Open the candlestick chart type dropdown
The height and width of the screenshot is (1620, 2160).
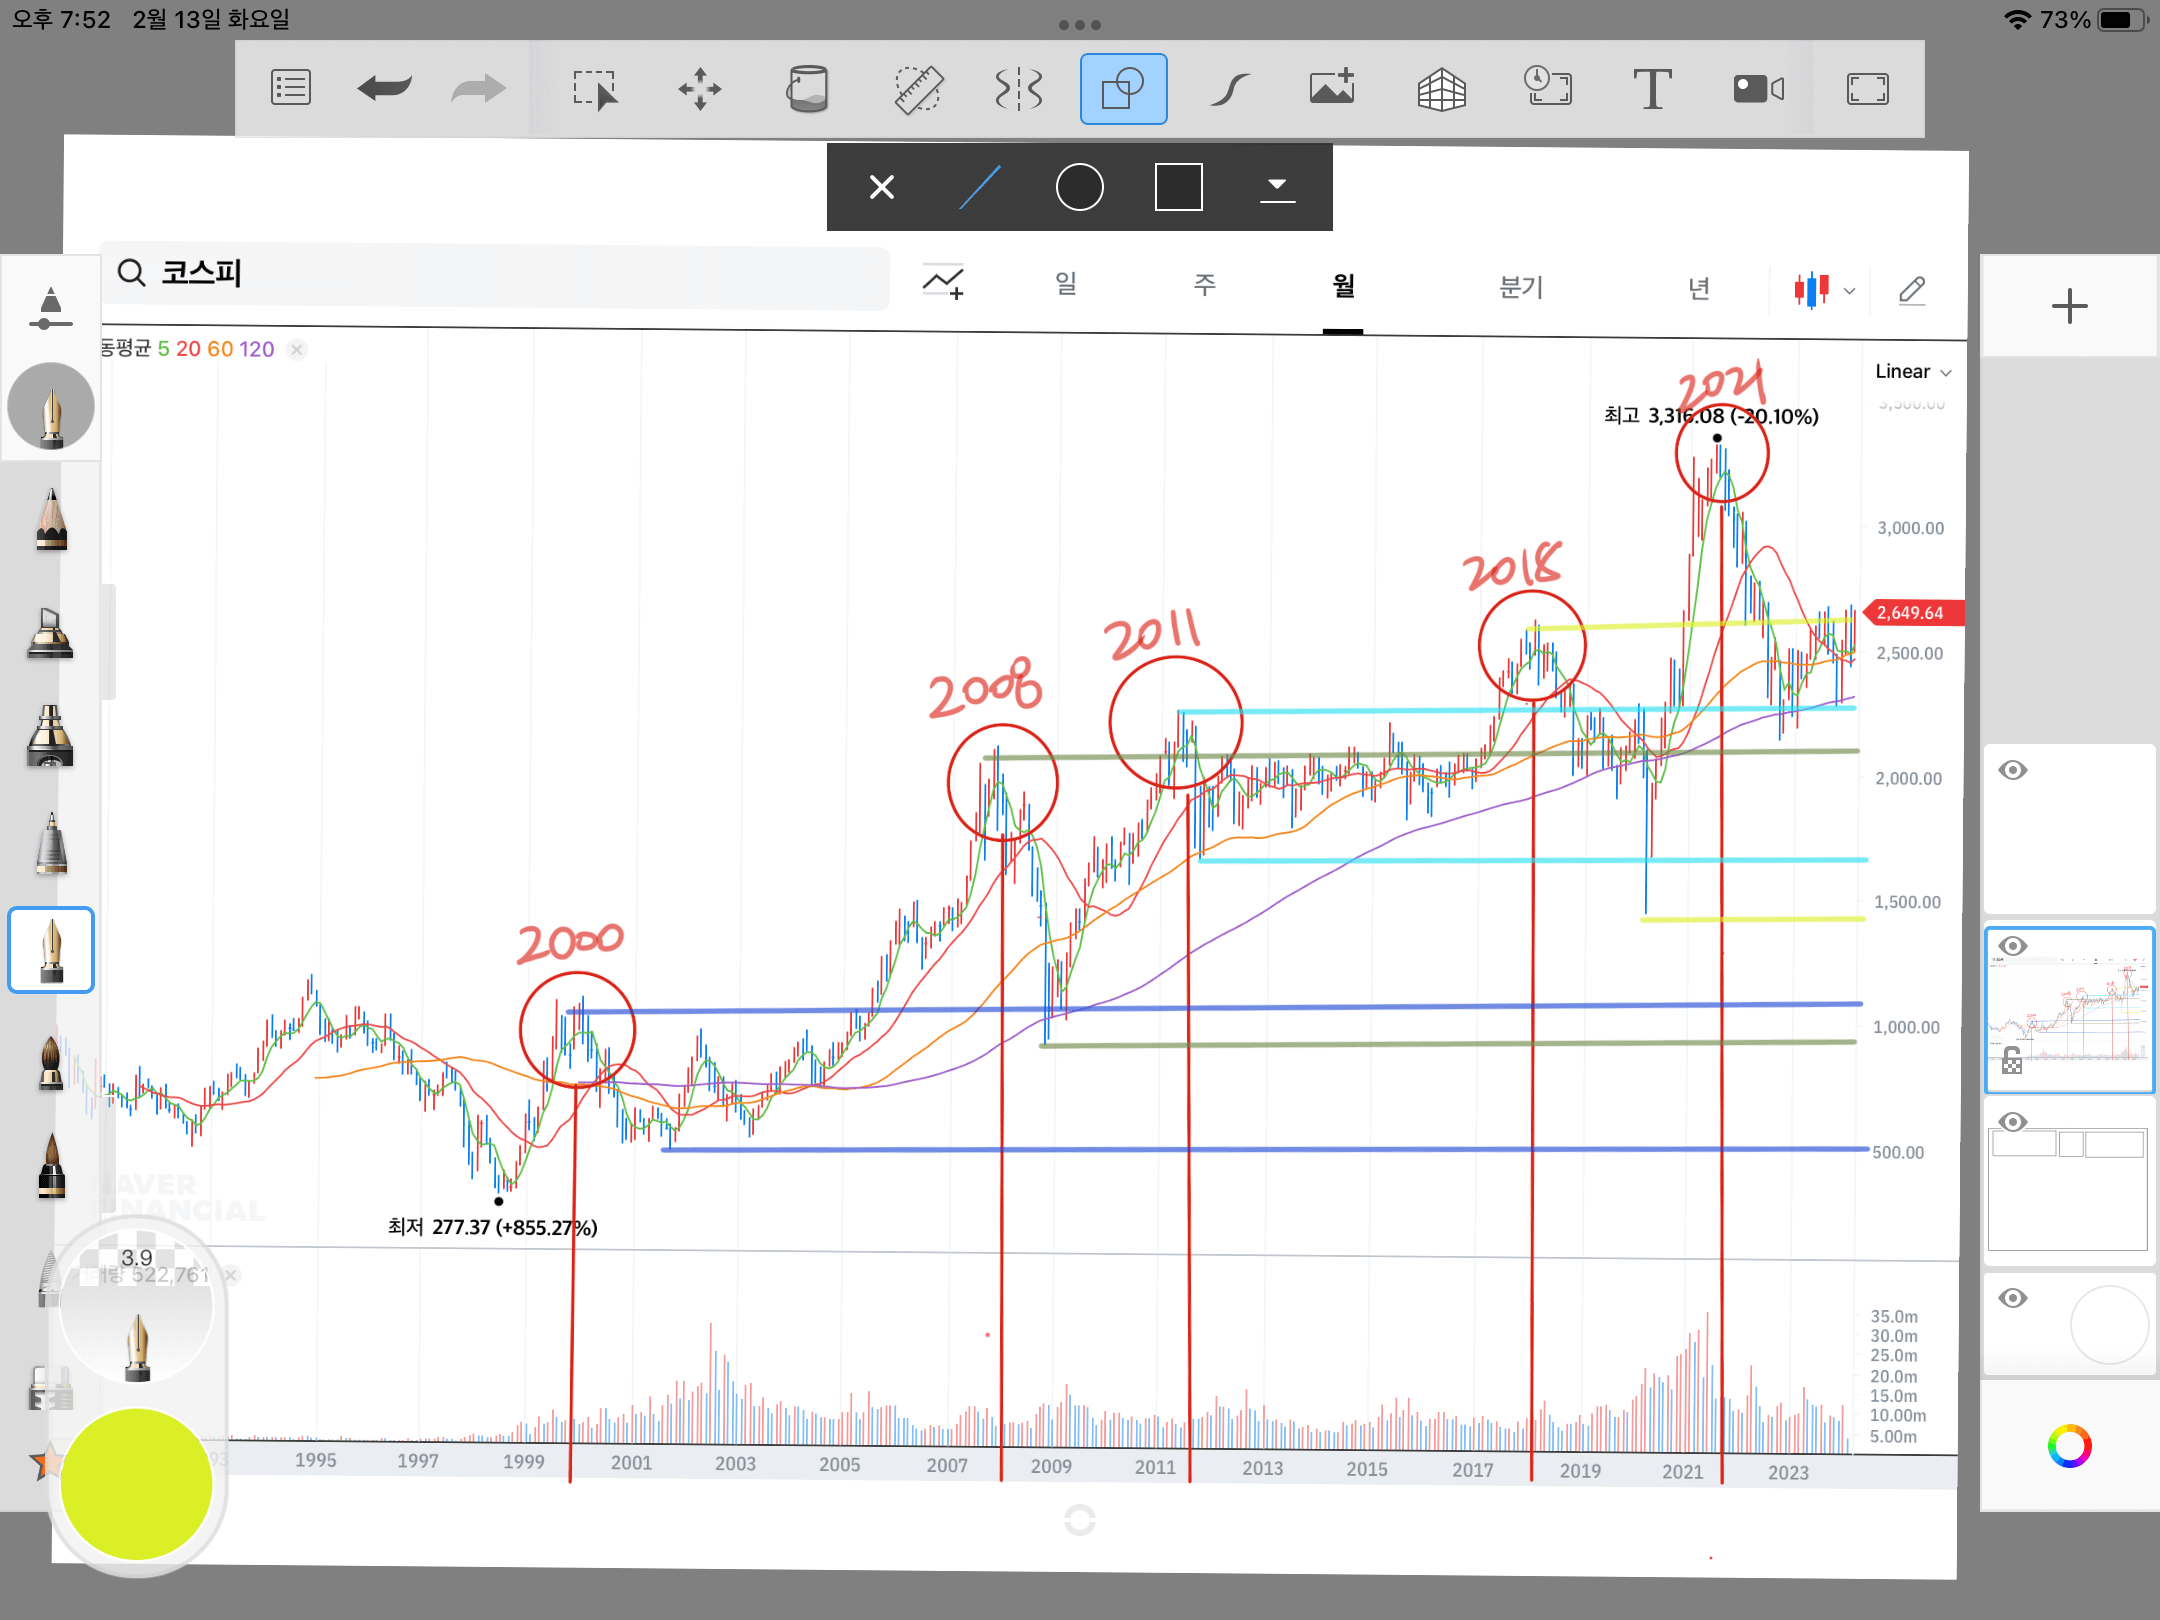coord(1824,290)
